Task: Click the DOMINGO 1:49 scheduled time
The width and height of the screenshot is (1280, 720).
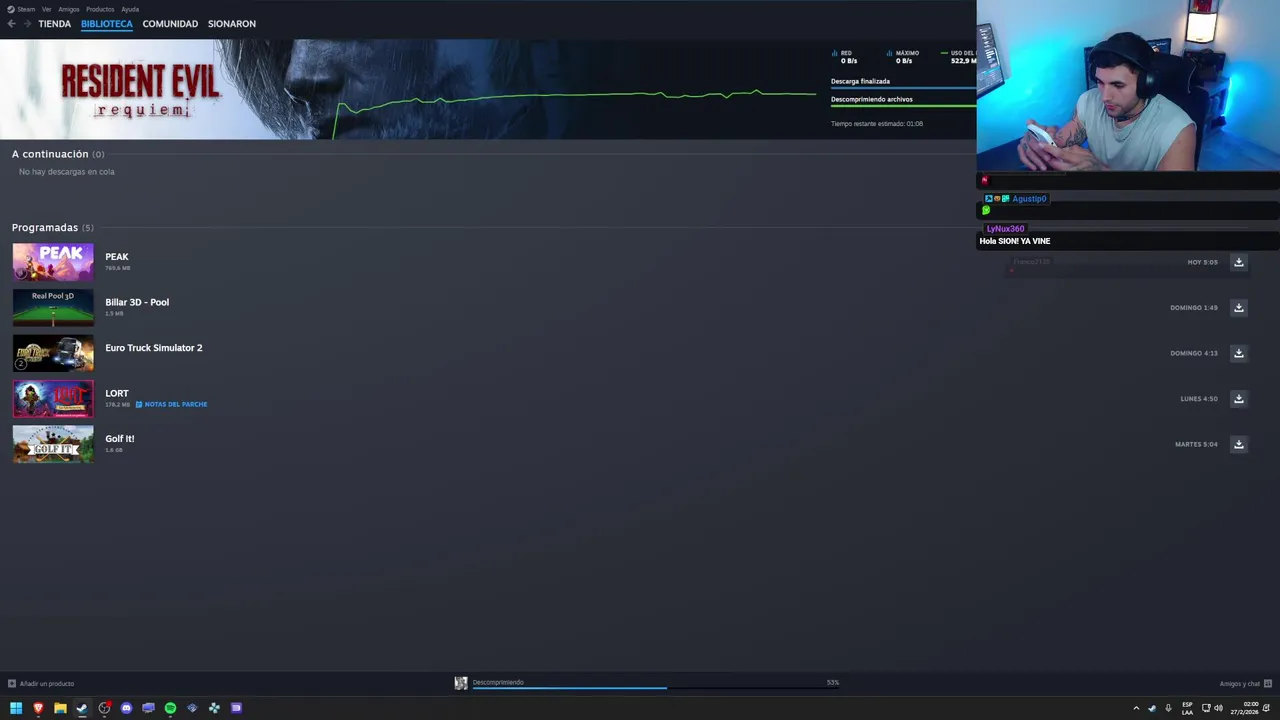Action: click(1194, 308)
